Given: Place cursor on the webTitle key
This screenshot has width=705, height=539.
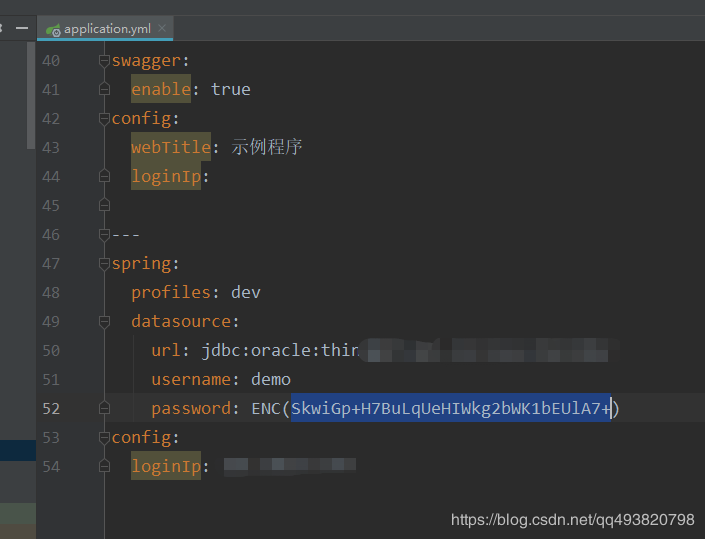Looking at the screenshot, I should coord(170,148).
